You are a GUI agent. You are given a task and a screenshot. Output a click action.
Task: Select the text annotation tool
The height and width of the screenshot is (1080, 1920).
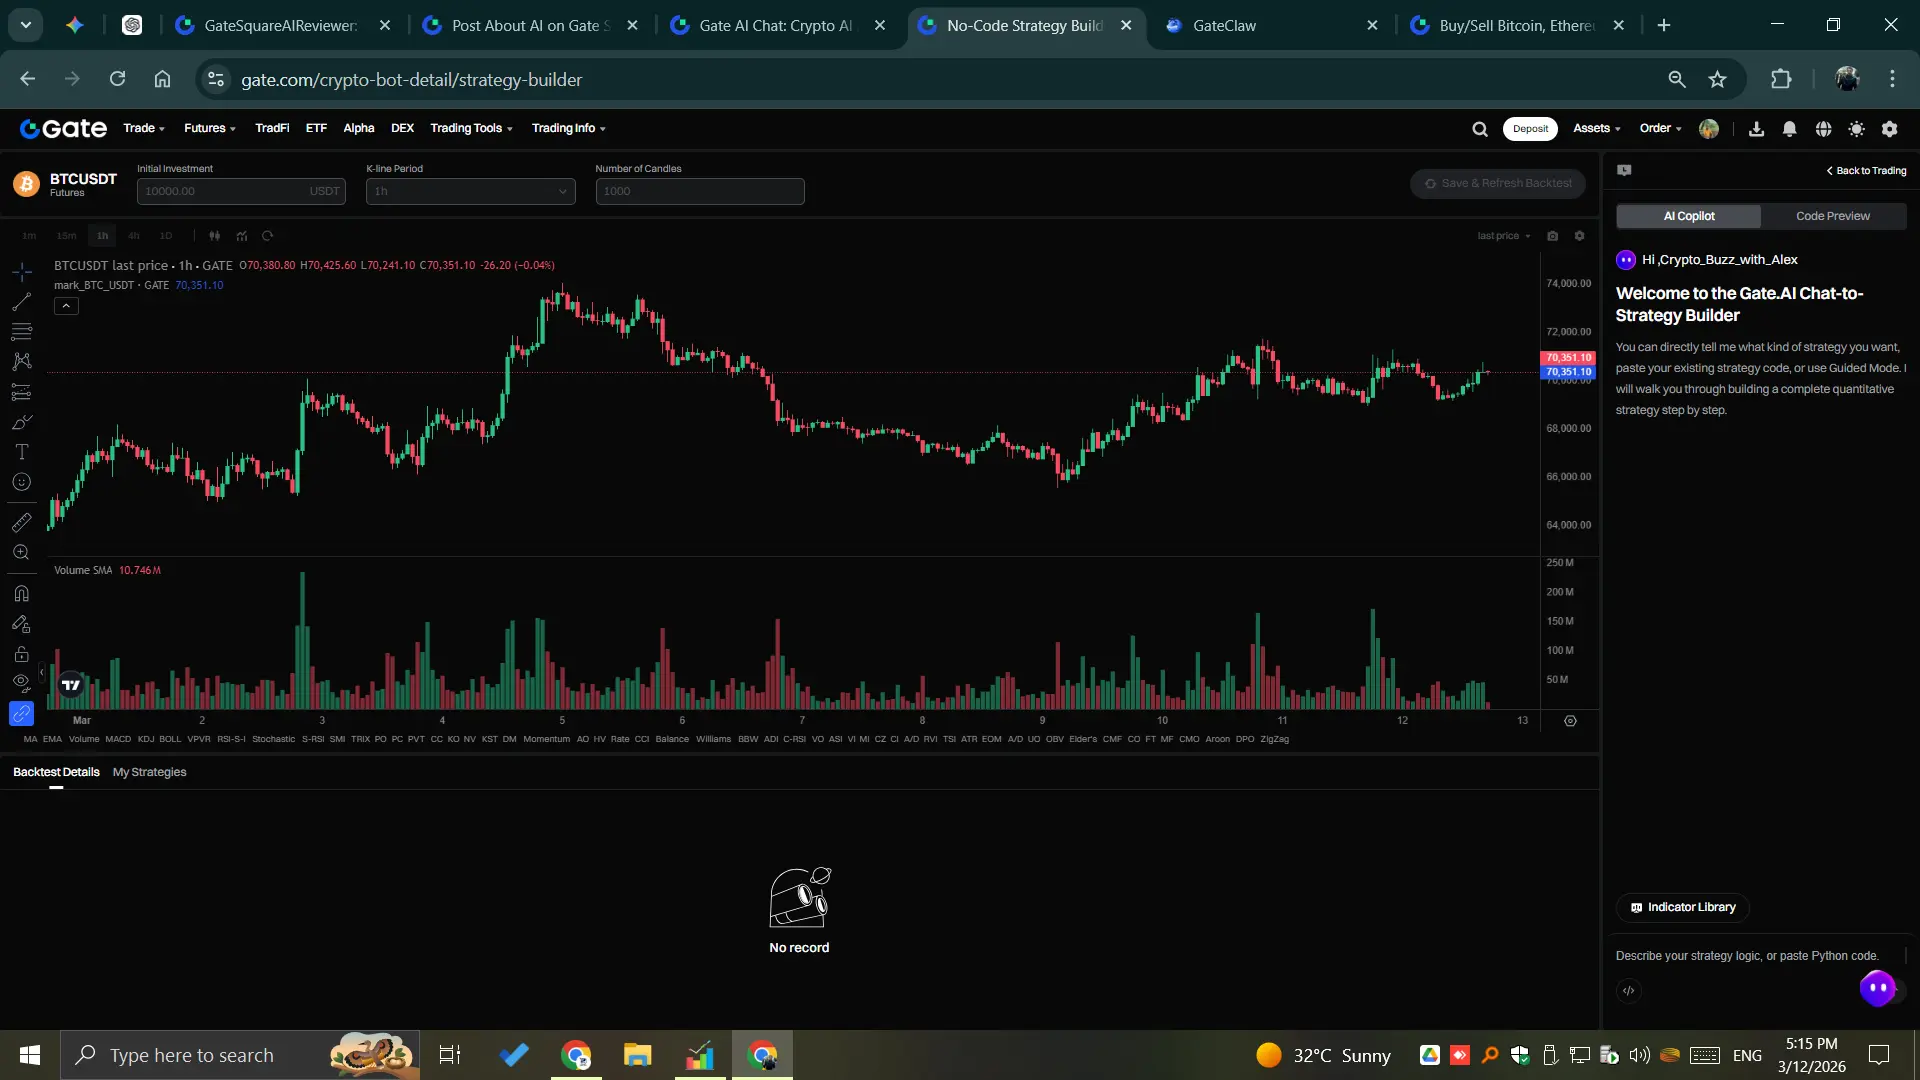coord(21,452)
